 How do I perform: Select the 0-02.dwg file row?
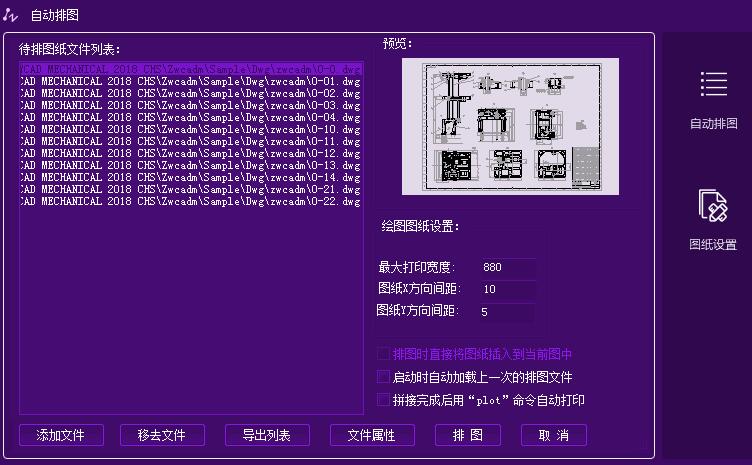(191, 93)
